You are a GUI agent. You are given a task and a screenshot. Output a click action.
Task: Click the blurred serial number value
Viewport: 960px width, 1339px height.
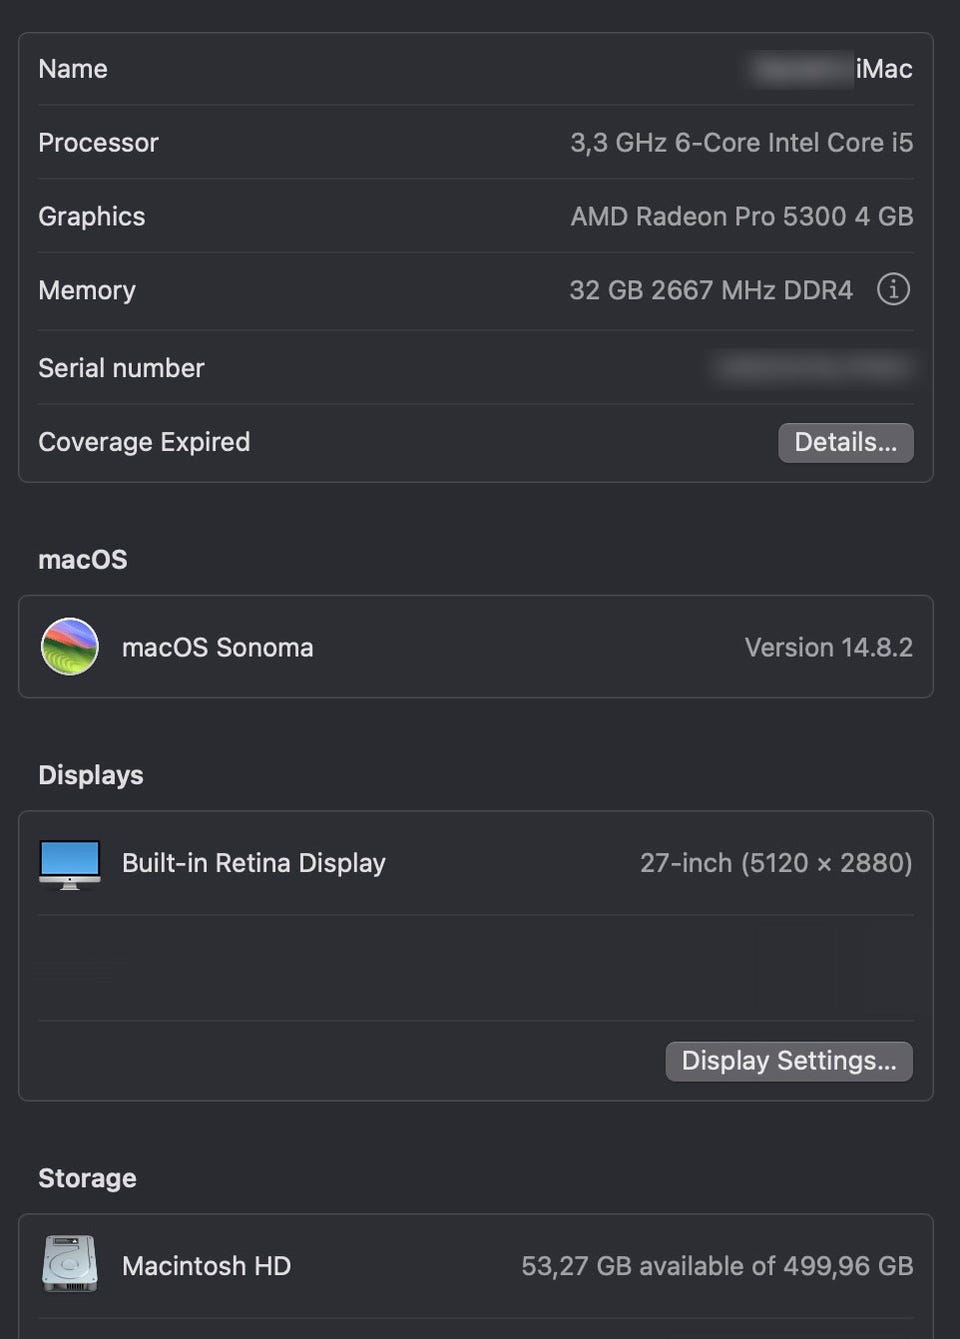(x=812, y=368)
